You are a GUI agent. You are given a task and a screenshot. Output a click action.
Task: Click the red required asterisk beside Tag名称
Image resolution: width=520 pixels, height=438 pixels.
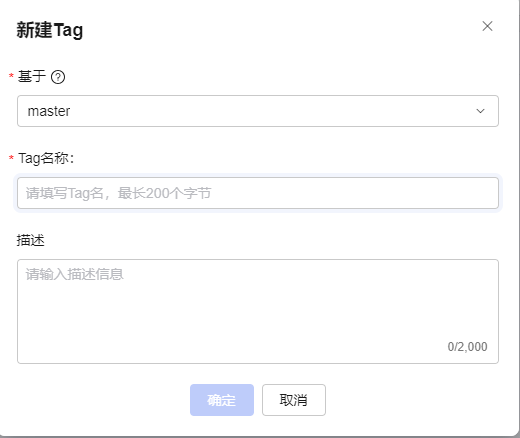(x=11, y=158)
